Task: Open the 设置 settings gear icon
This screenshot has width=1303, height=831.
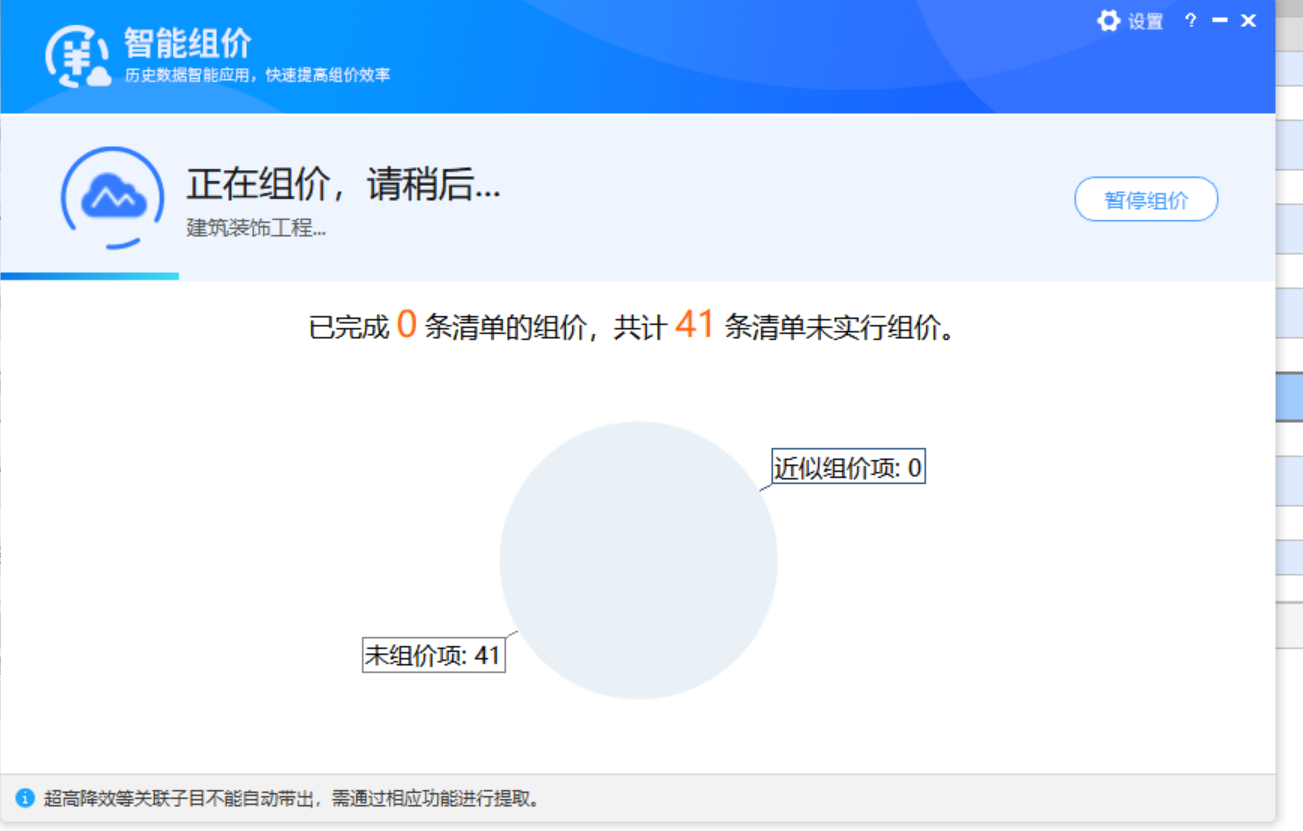Action: coord(1108,21)
